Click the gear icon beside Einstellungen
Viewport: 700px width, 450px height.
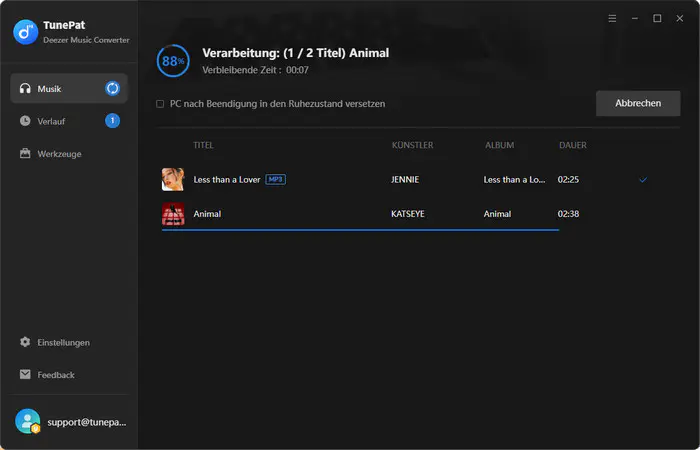click(25, 342)
